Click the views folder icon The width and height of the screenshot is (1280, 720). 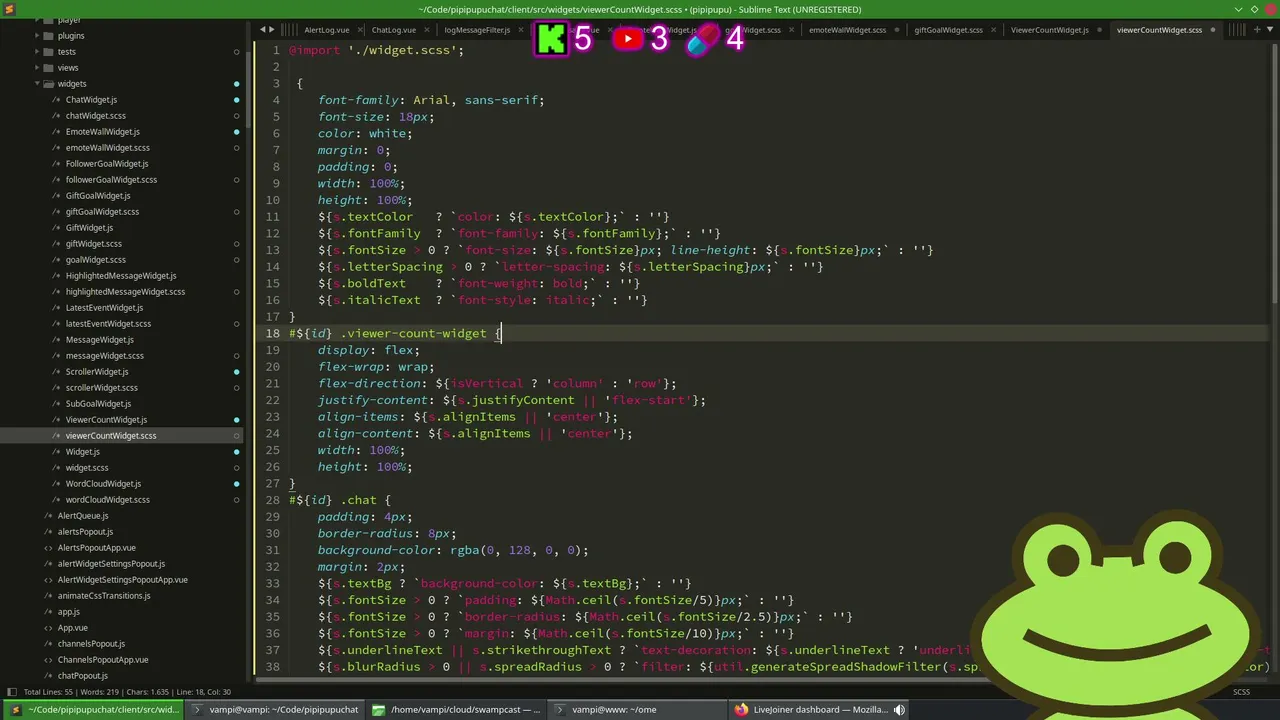[x=49, y=68]
